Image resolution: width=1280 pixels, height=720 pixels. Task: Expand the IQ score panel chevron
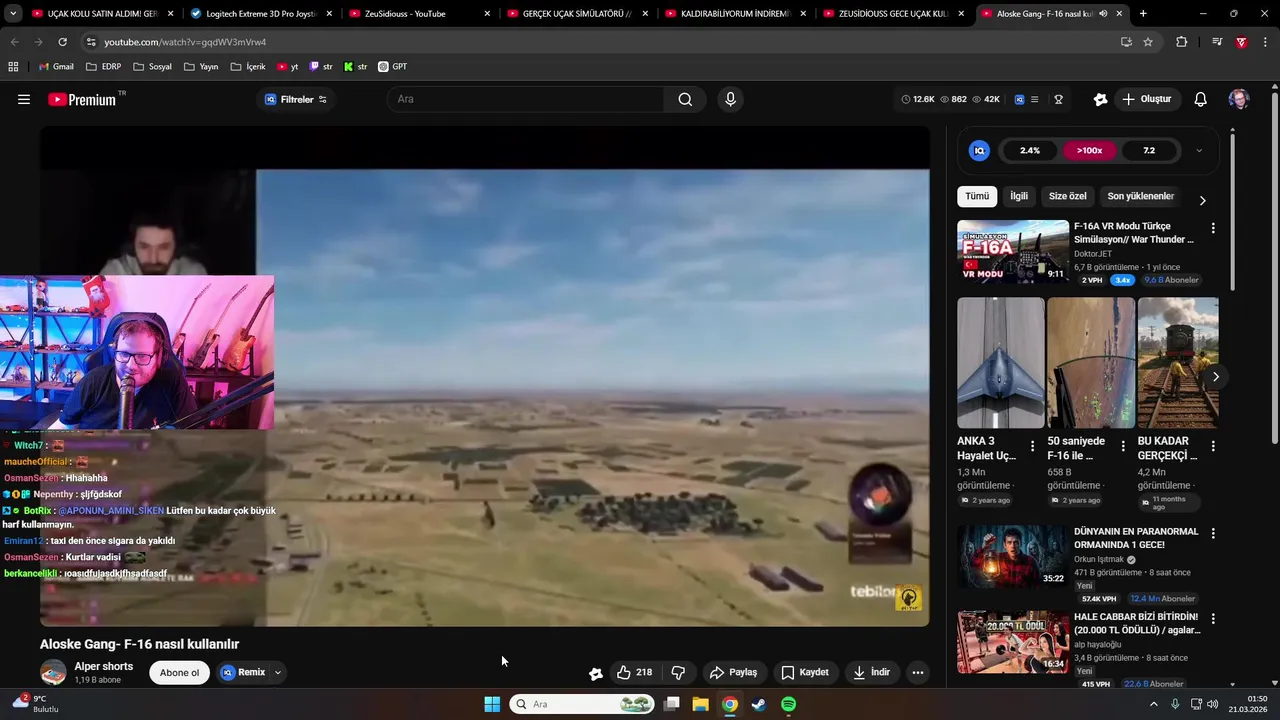1199,151
